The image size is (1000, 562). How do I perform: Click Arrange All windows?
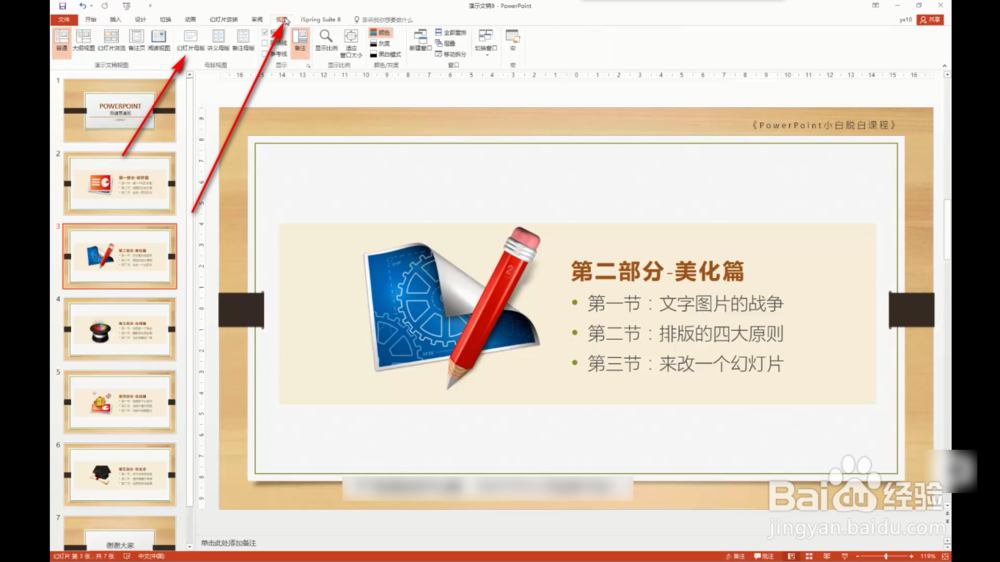tap(450, 33)
